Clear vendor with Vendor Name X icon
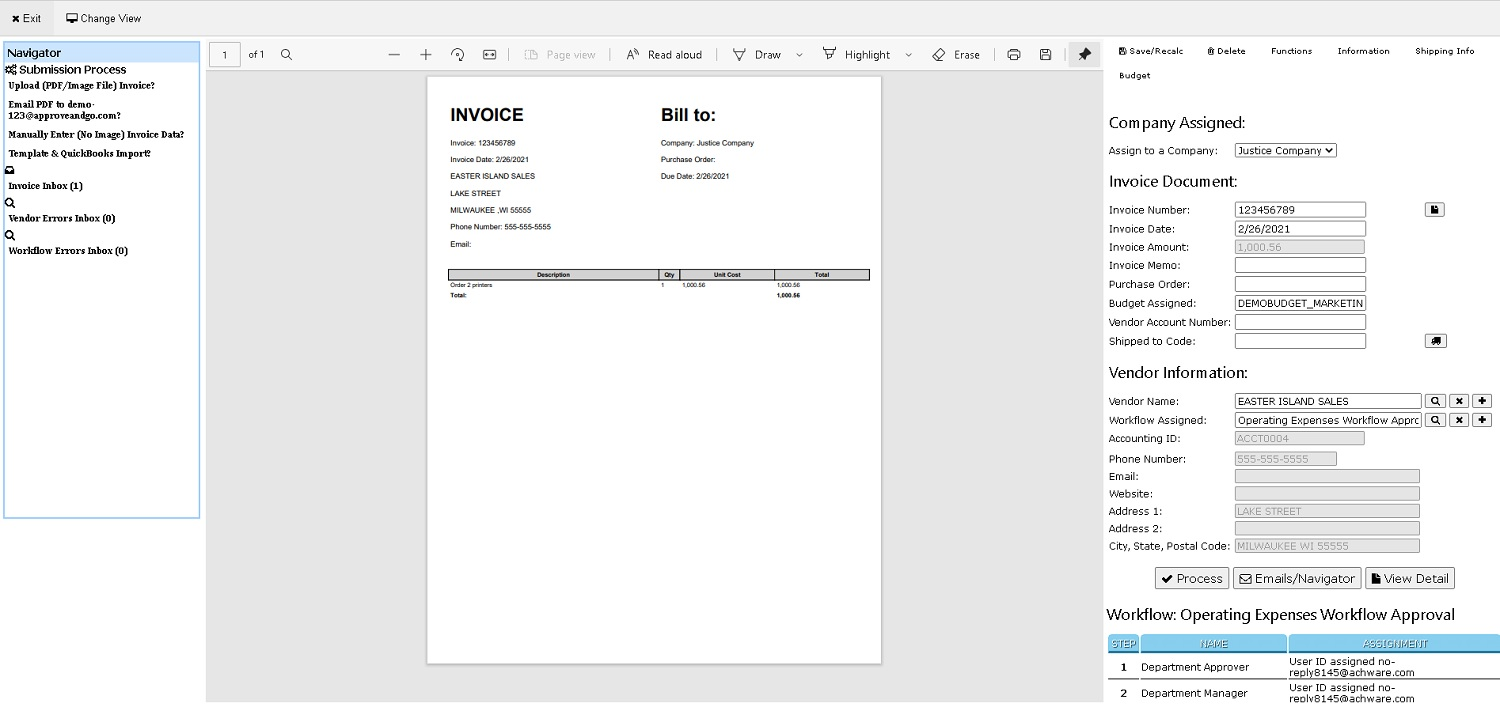The width and height of the screenshot is (1500, 704). 1459,401
